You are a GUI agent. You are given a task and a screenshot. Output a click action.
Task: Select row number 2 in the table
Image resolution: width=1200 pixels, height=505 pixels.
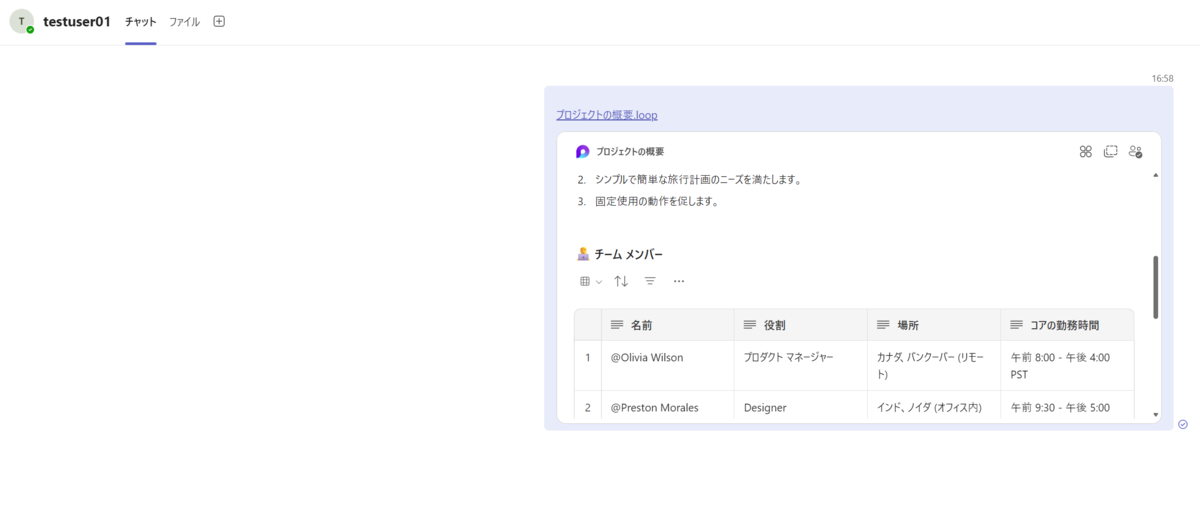(588, 407)
